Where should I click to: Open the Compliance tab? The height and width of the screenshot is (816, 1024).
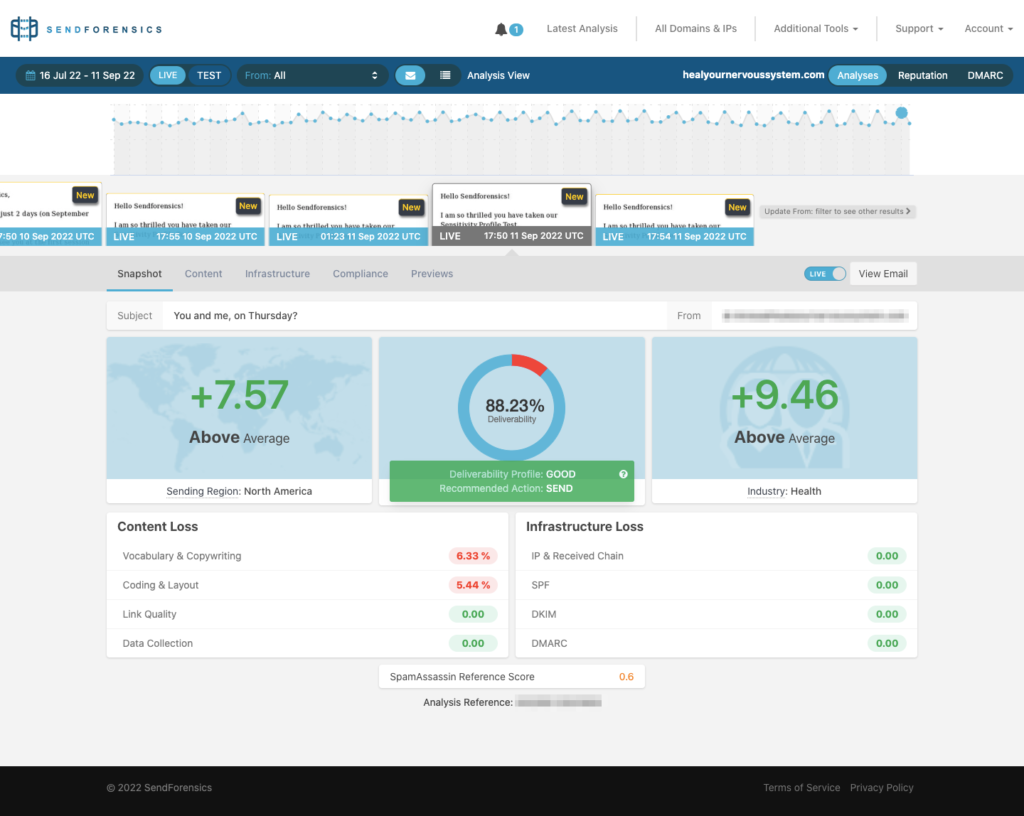[360, 274]
